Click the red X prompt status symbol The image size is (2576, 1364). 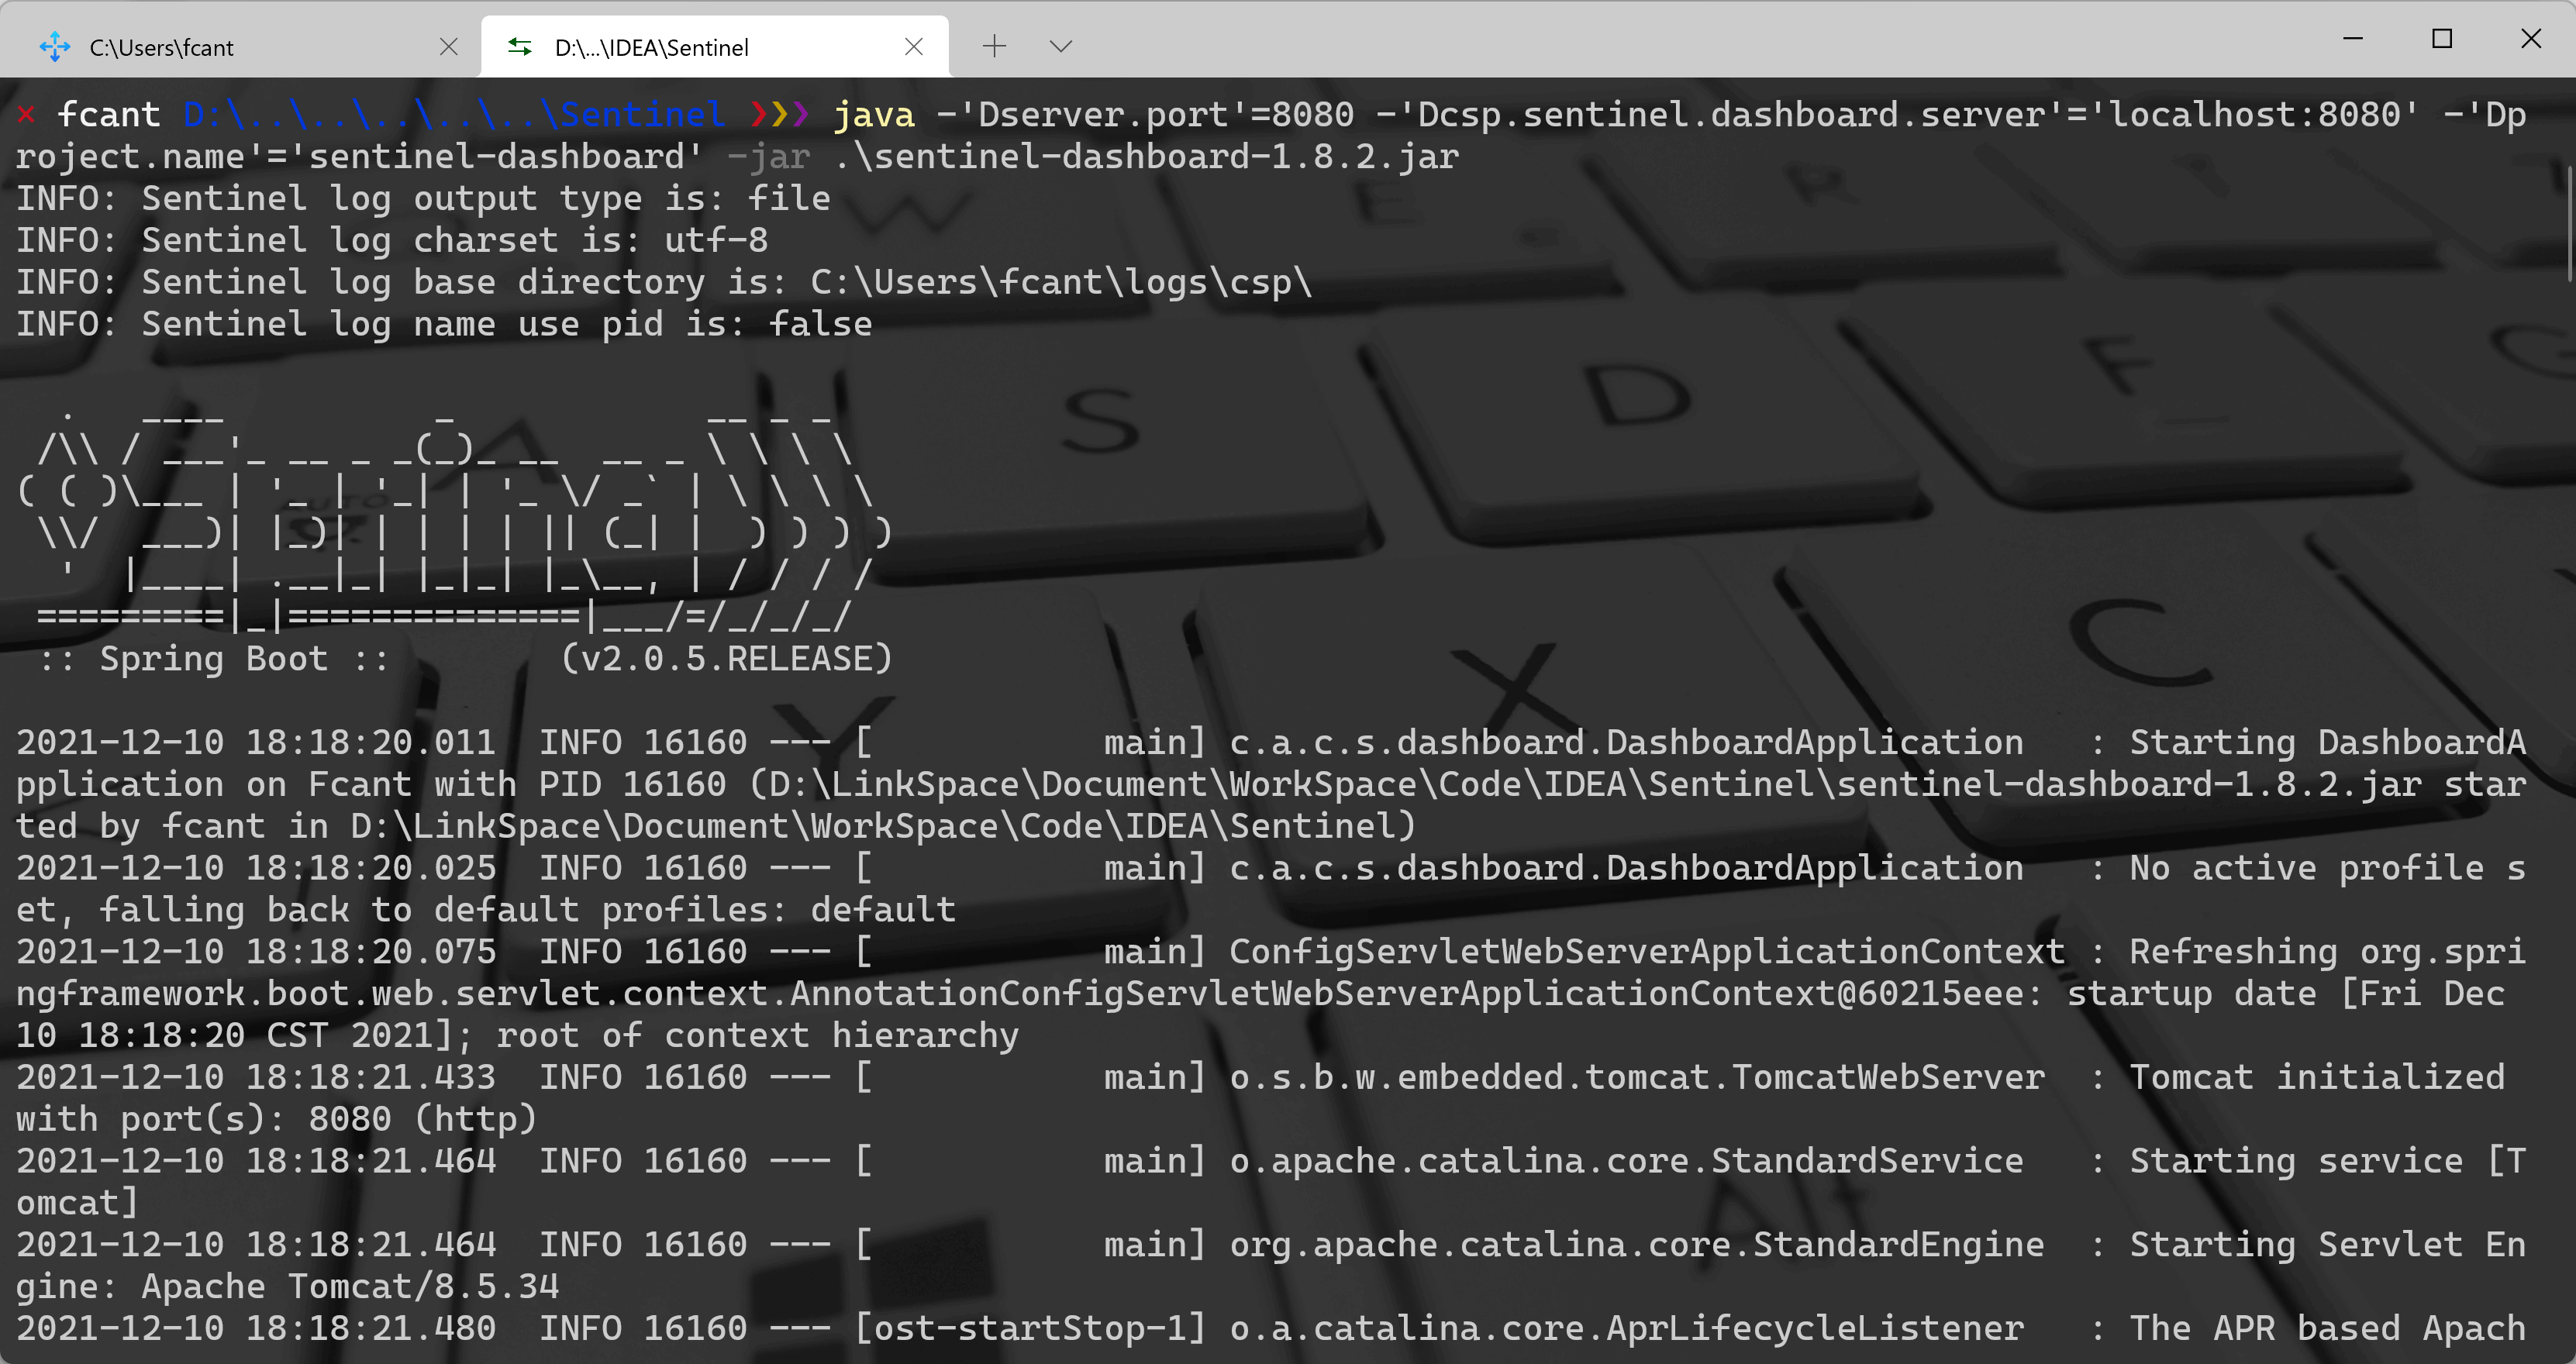coord(26,115)
